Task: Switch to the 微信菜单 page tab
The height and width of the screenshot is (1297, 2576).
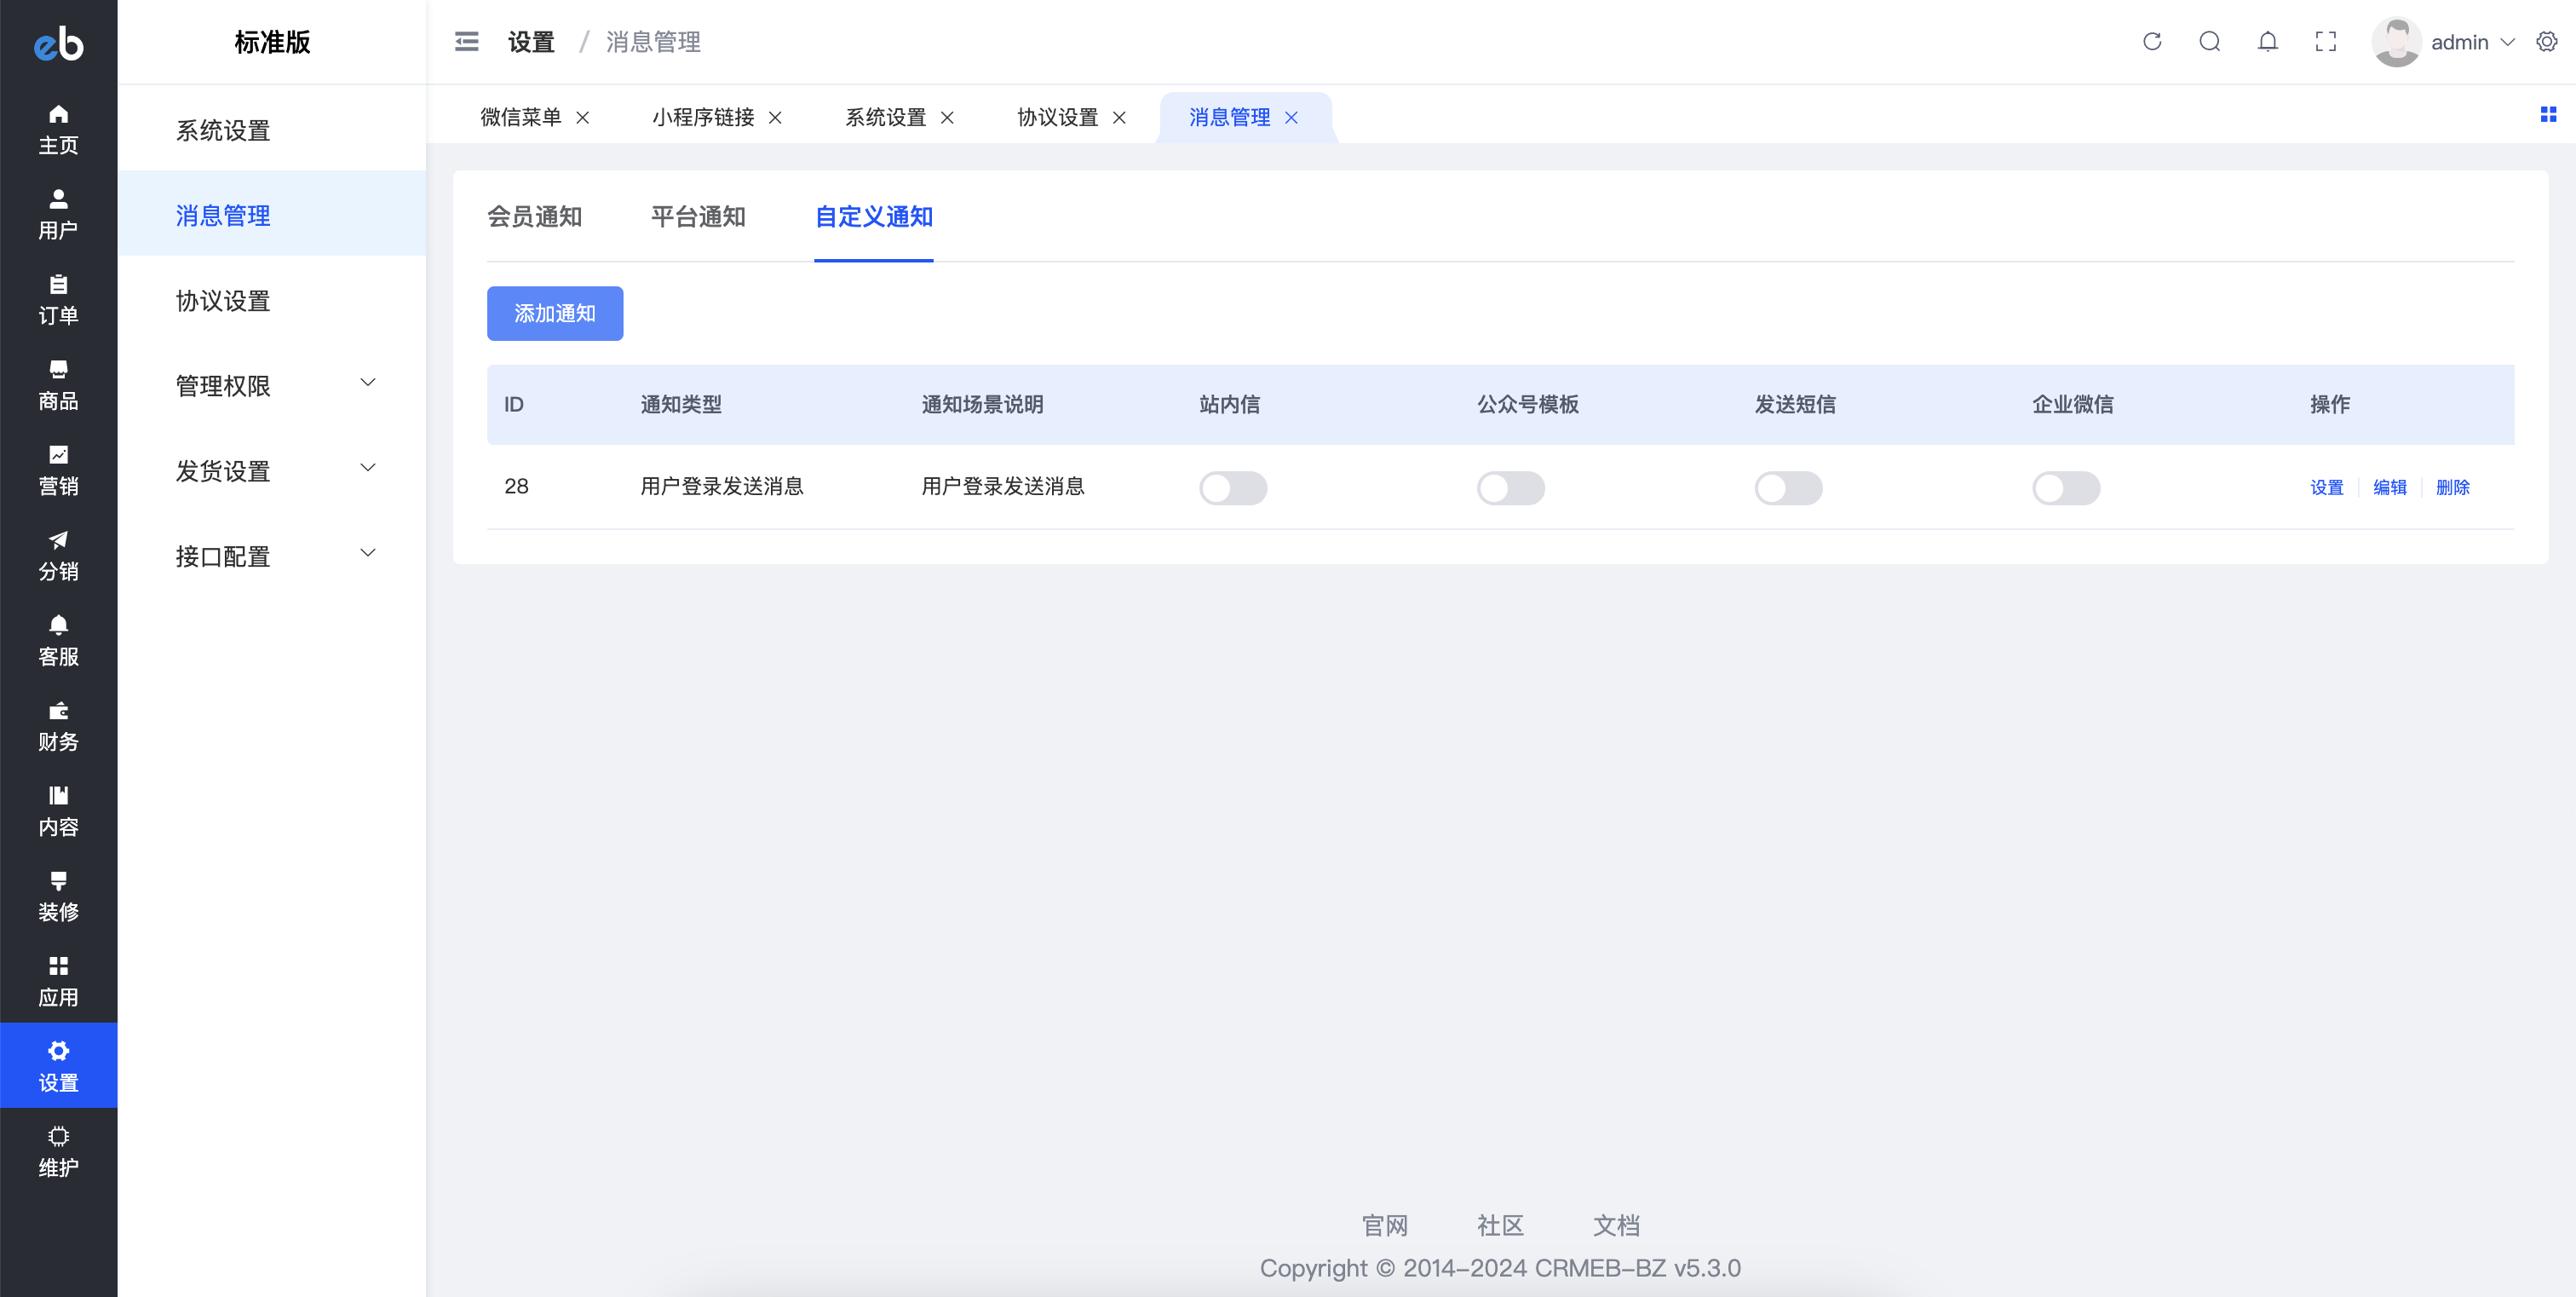Action: [520, 118]
